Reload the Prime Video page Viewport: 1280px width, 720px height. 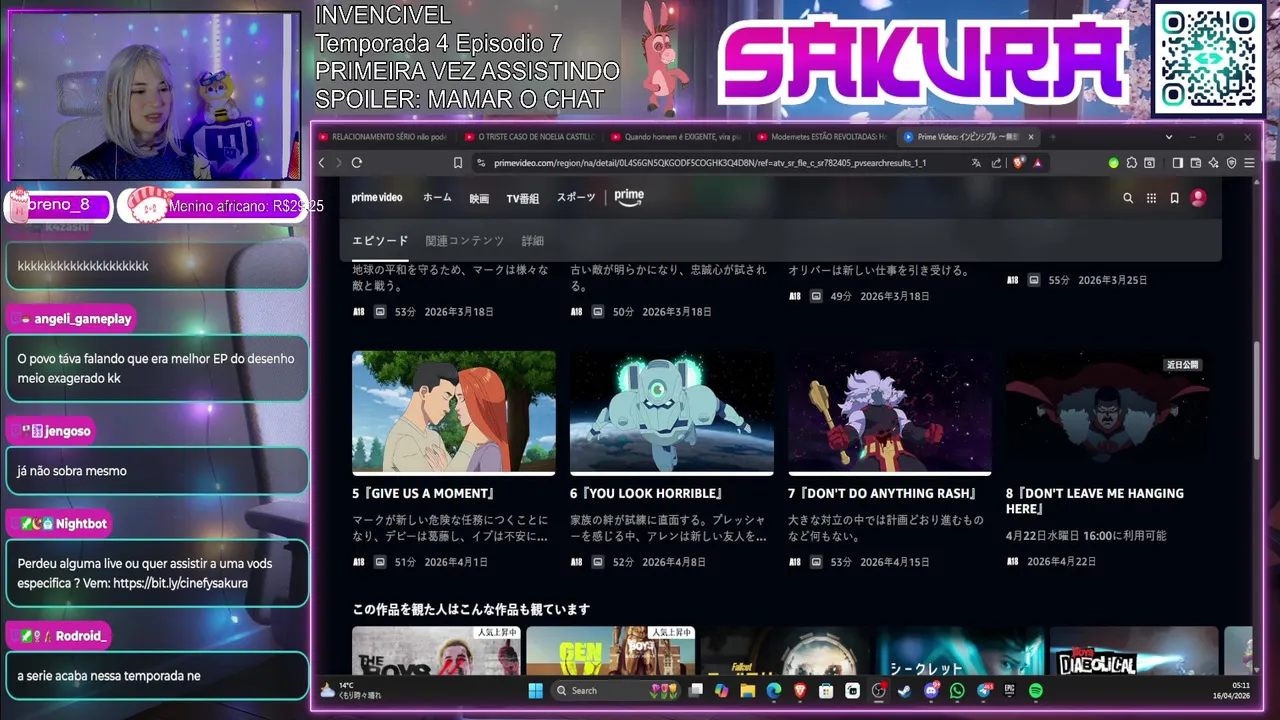click(356, 162)
